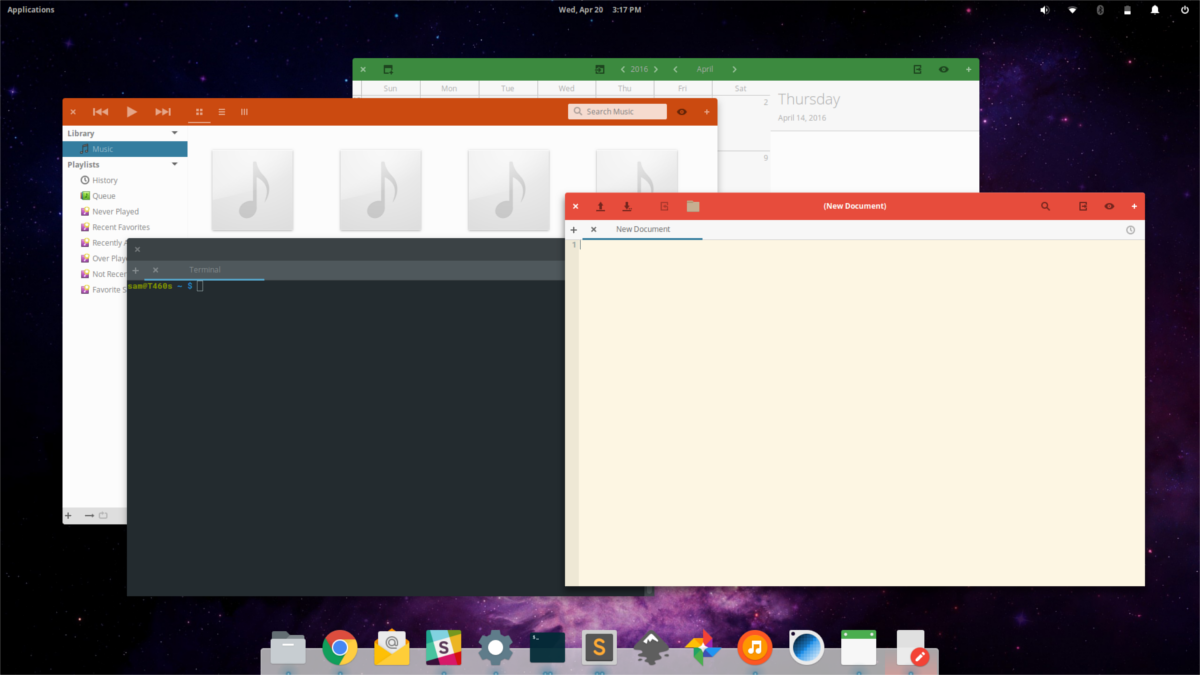Viewport: 1200px width, 675px height.
Task: Click into the text editor document area
Action: (861, 412)
